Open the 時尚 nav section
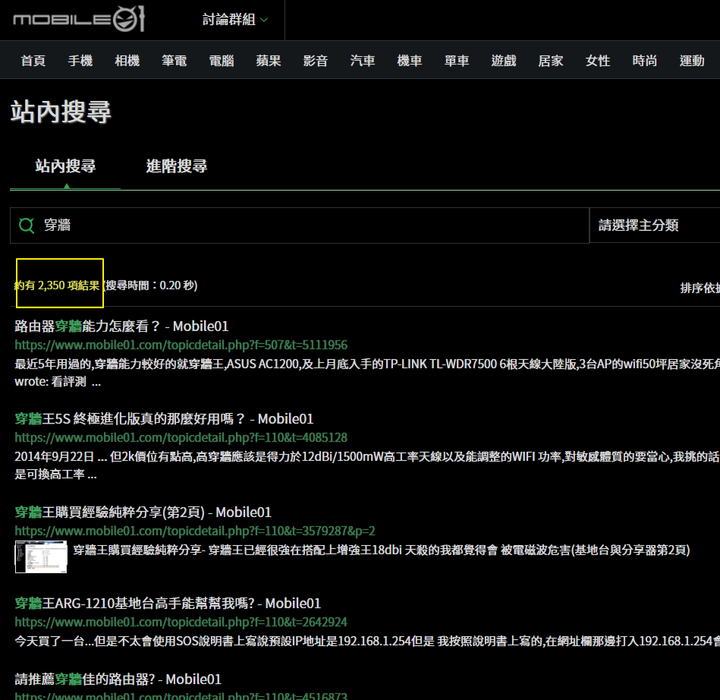720x700 pixels. (645, 60)
